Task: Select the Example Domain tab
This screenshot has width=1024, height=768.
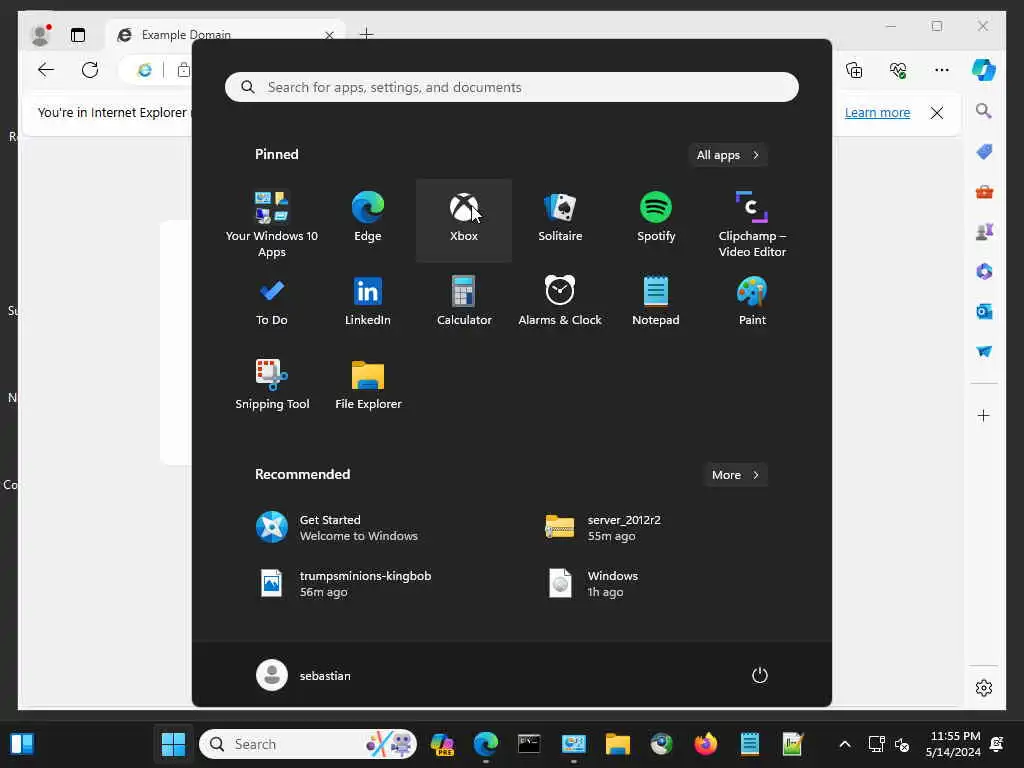Action: click(225, 35)
